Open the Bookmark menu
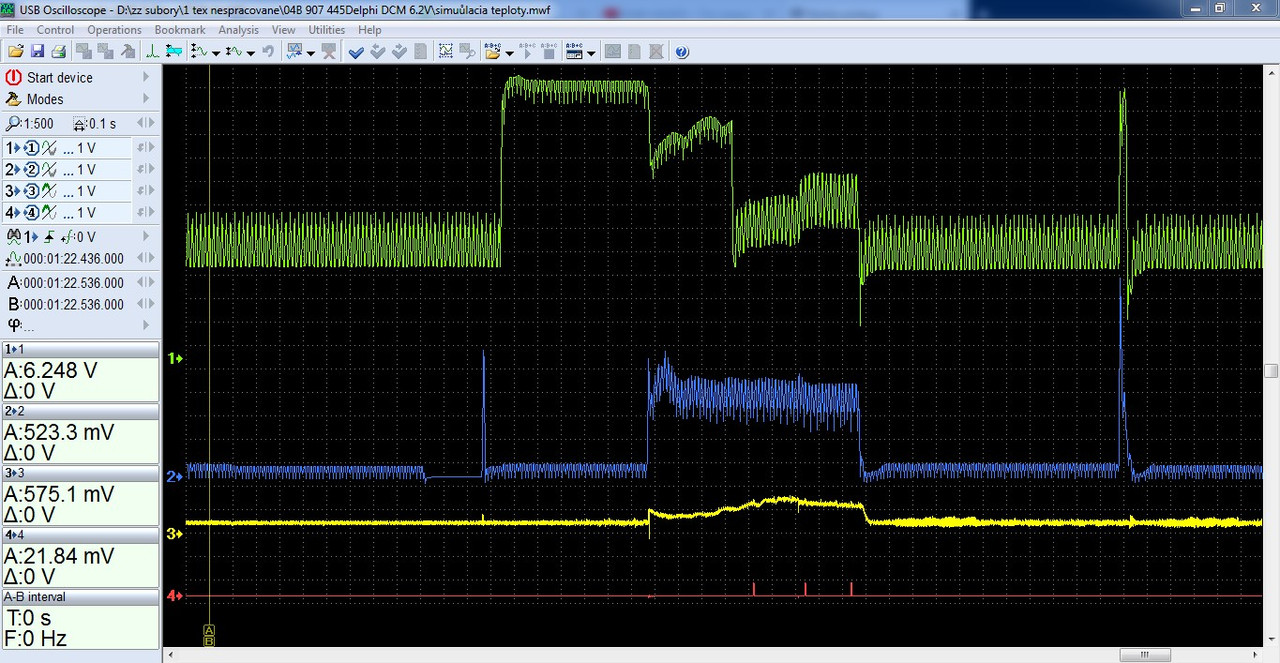The width and height of the screenshot is (1280, 663). [180, 30]
